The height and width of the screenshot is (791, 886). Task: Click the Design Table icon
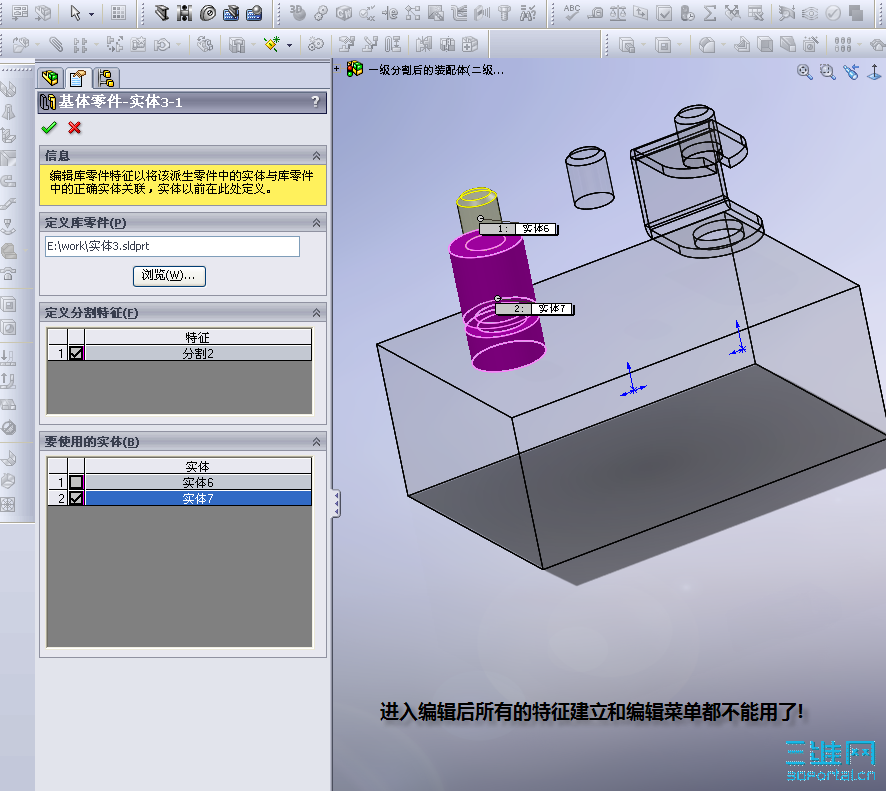[755, 13]
